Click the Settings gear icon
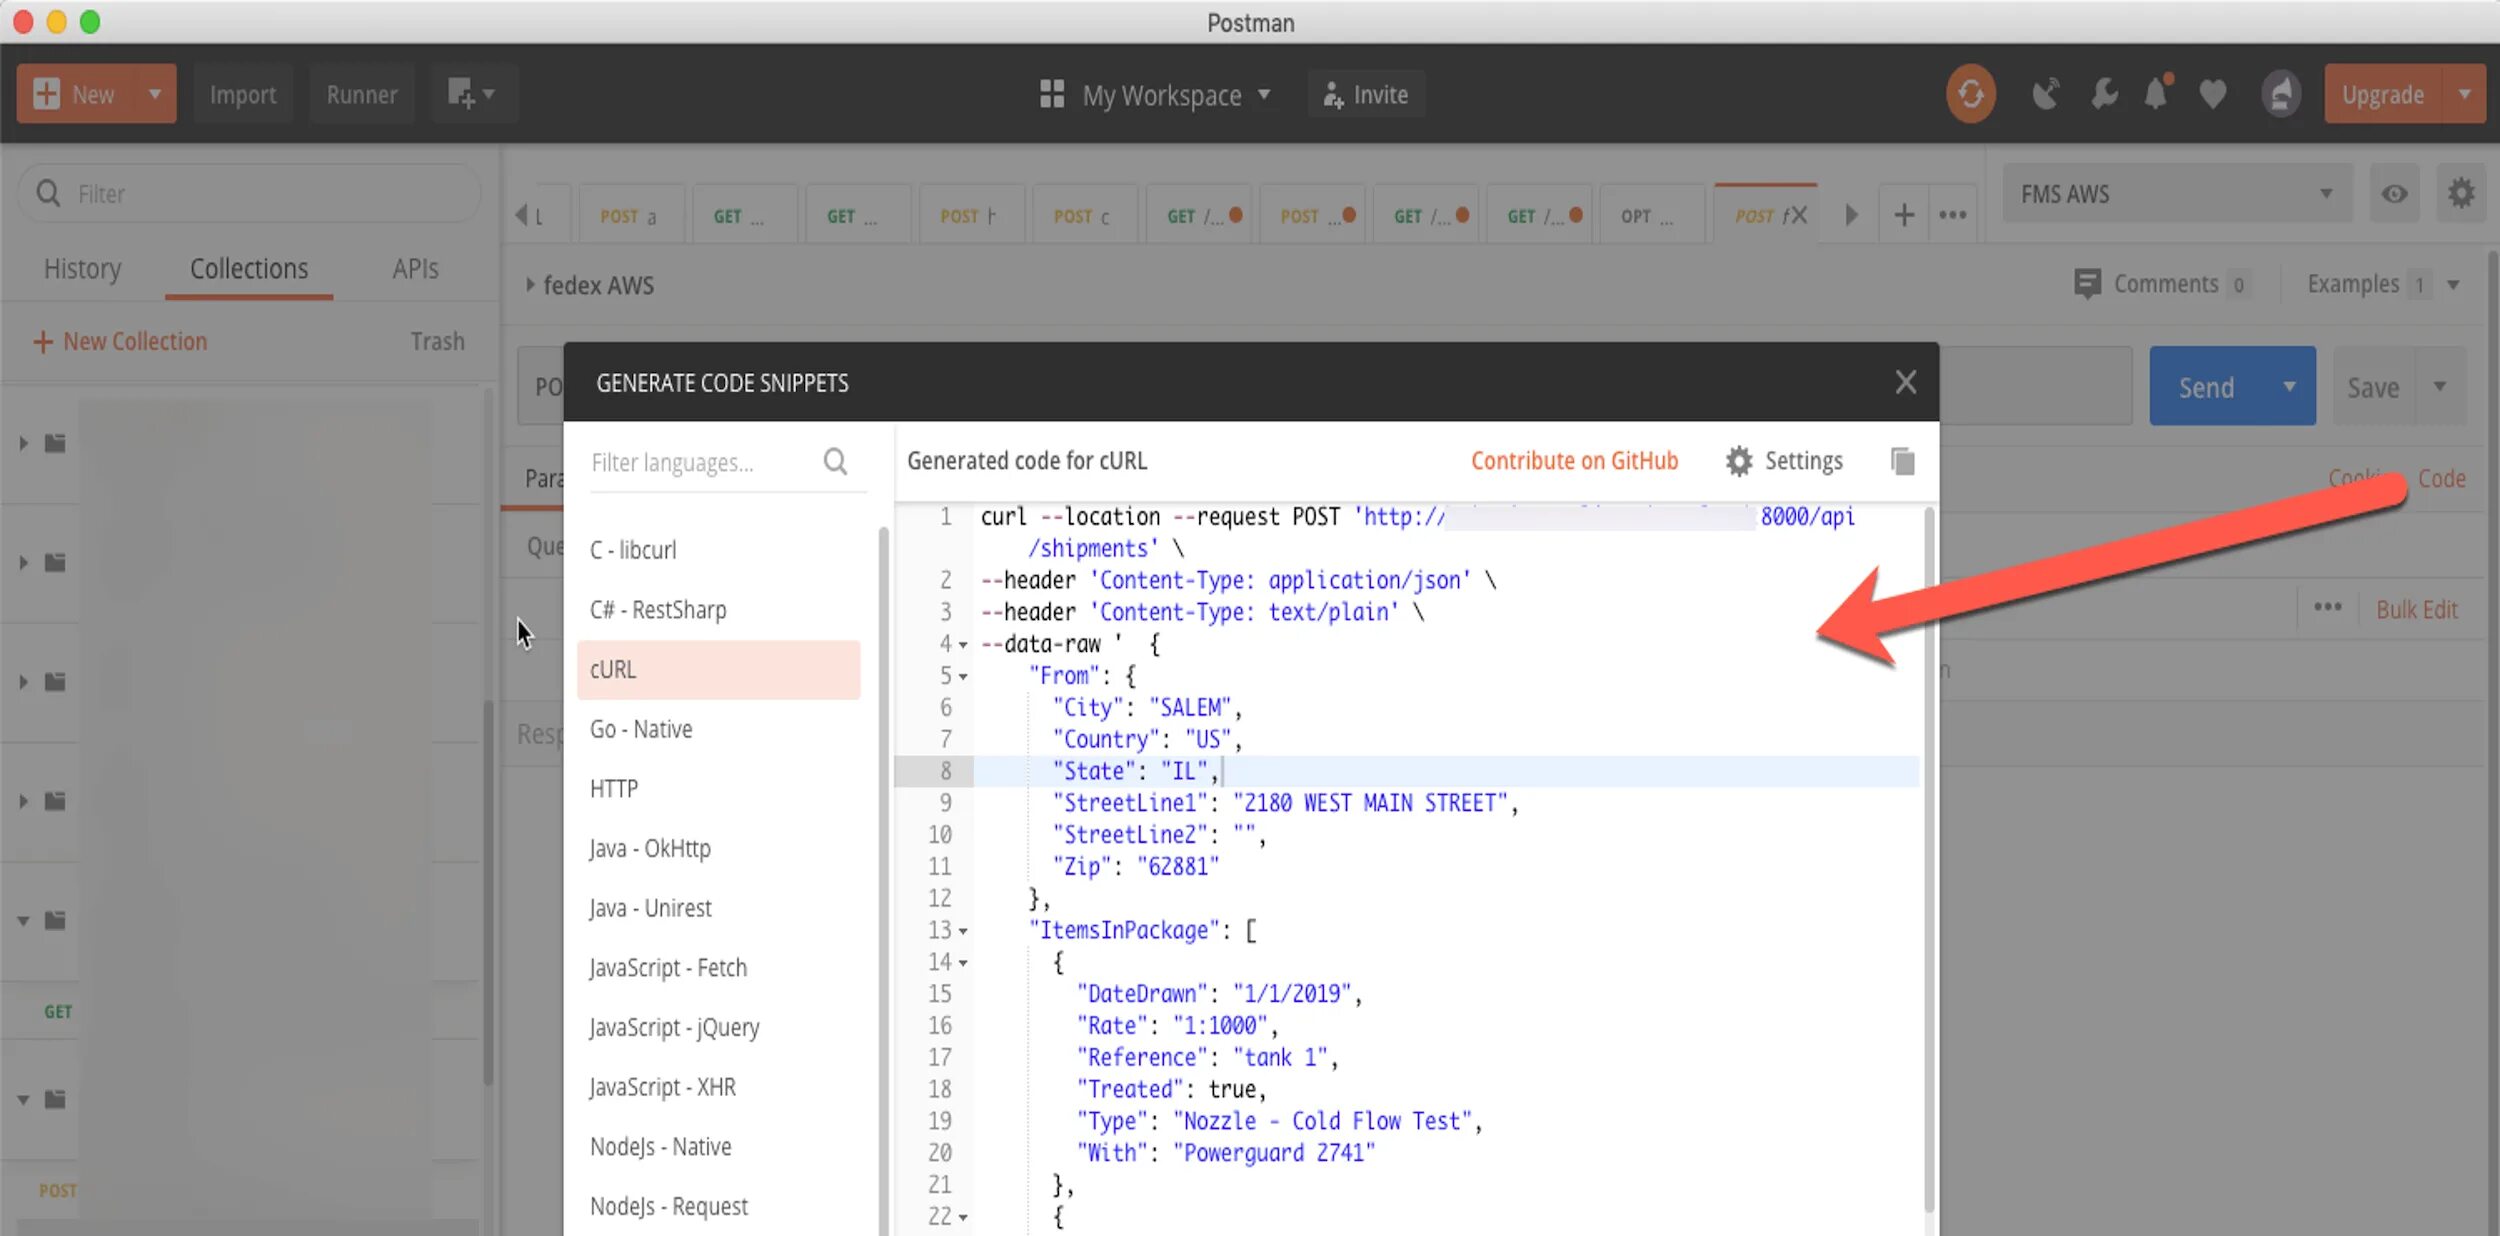The image size is (2500, 1236). pyautogui.click(x=1736, y=461)
